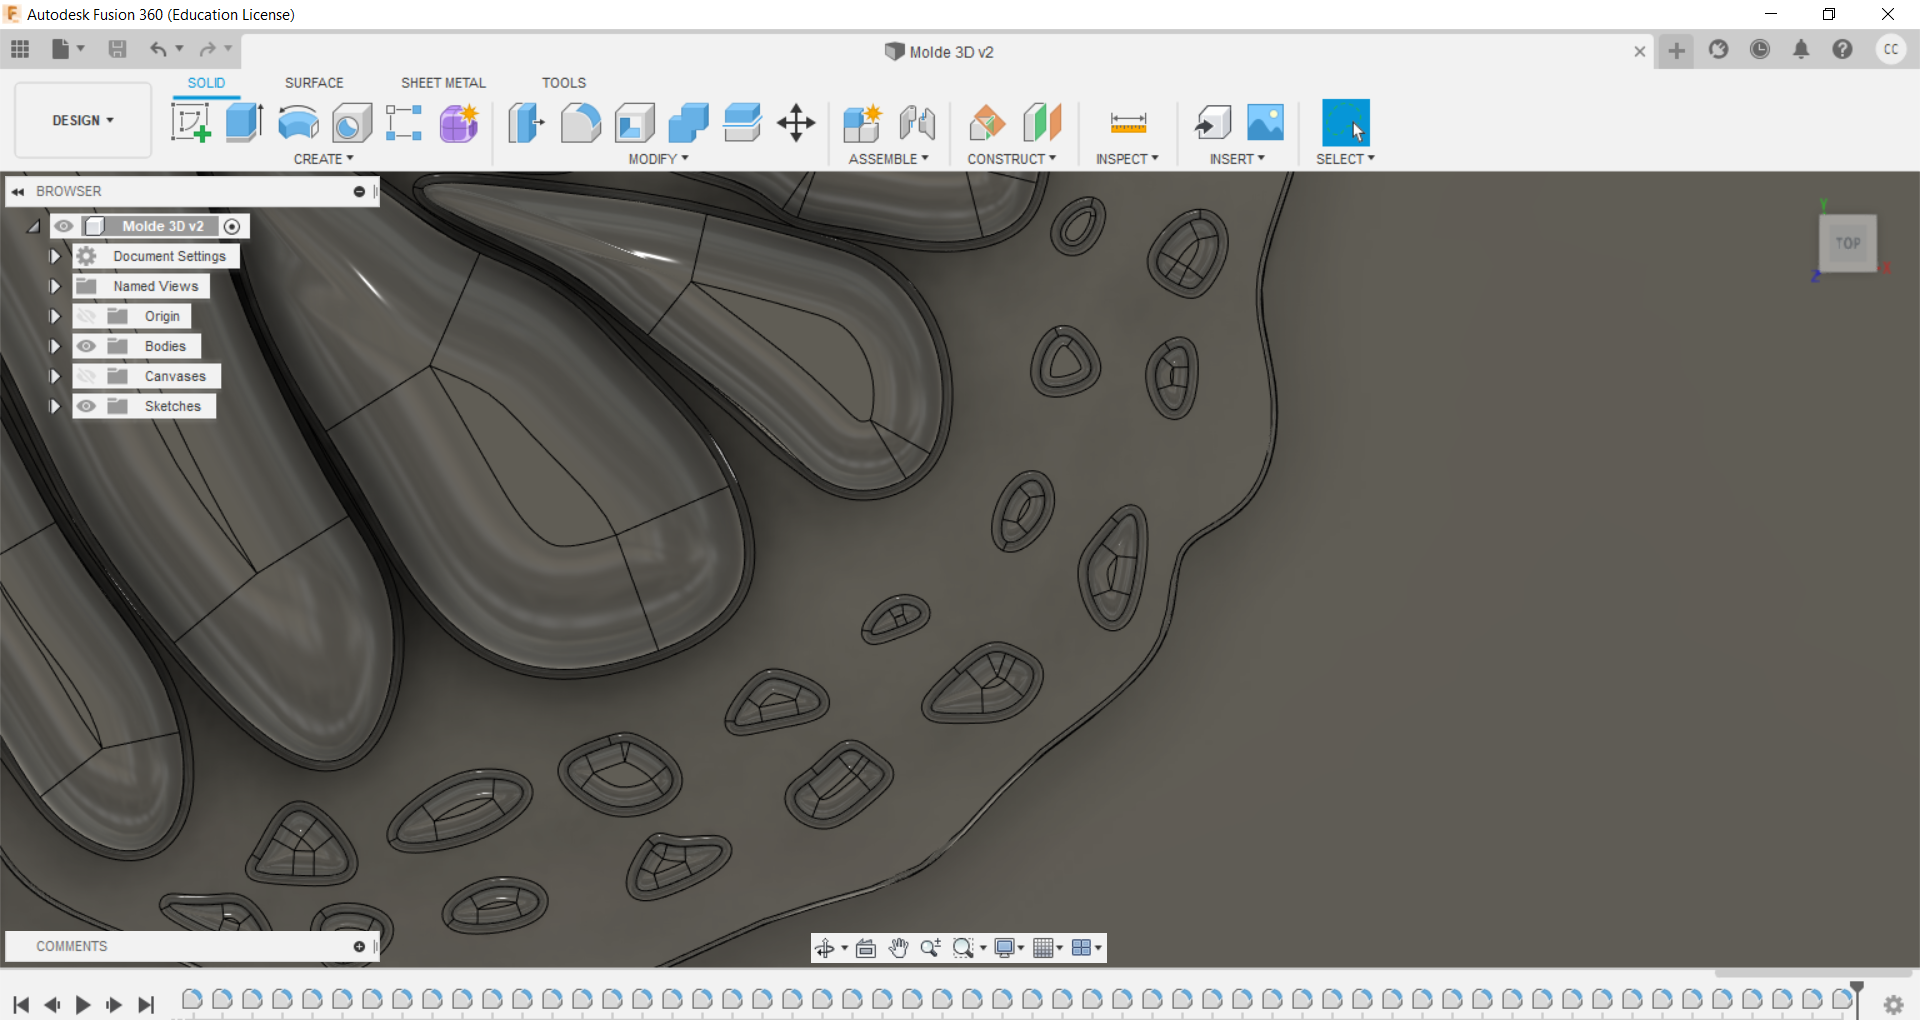Image resolution: width=1920 pixels, height=1020 pixels.
Task: Expand the Document Settings tree node
Action: [x=55, y=256]
